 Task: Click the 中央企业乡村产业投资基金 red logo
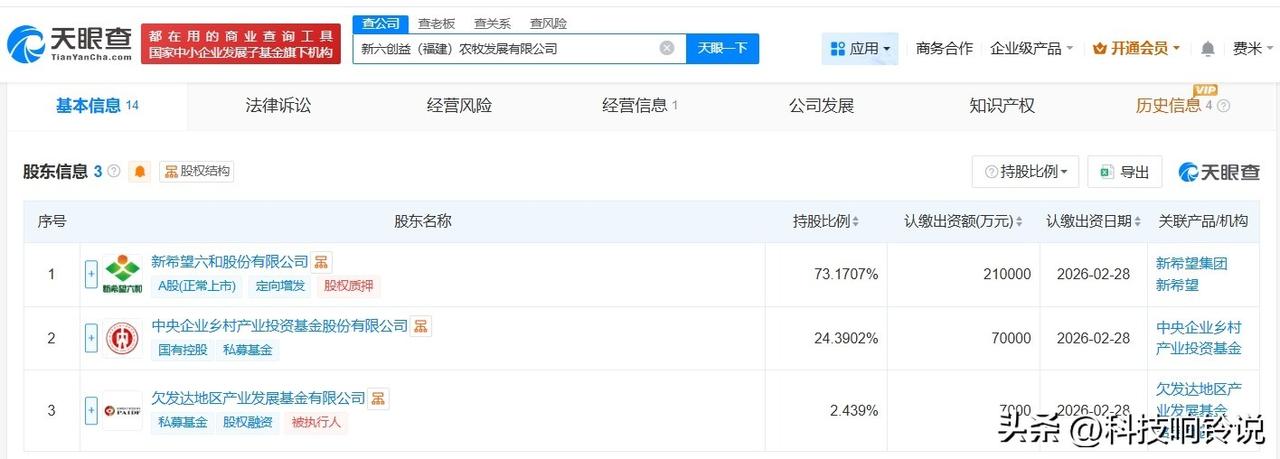[123, 338]
